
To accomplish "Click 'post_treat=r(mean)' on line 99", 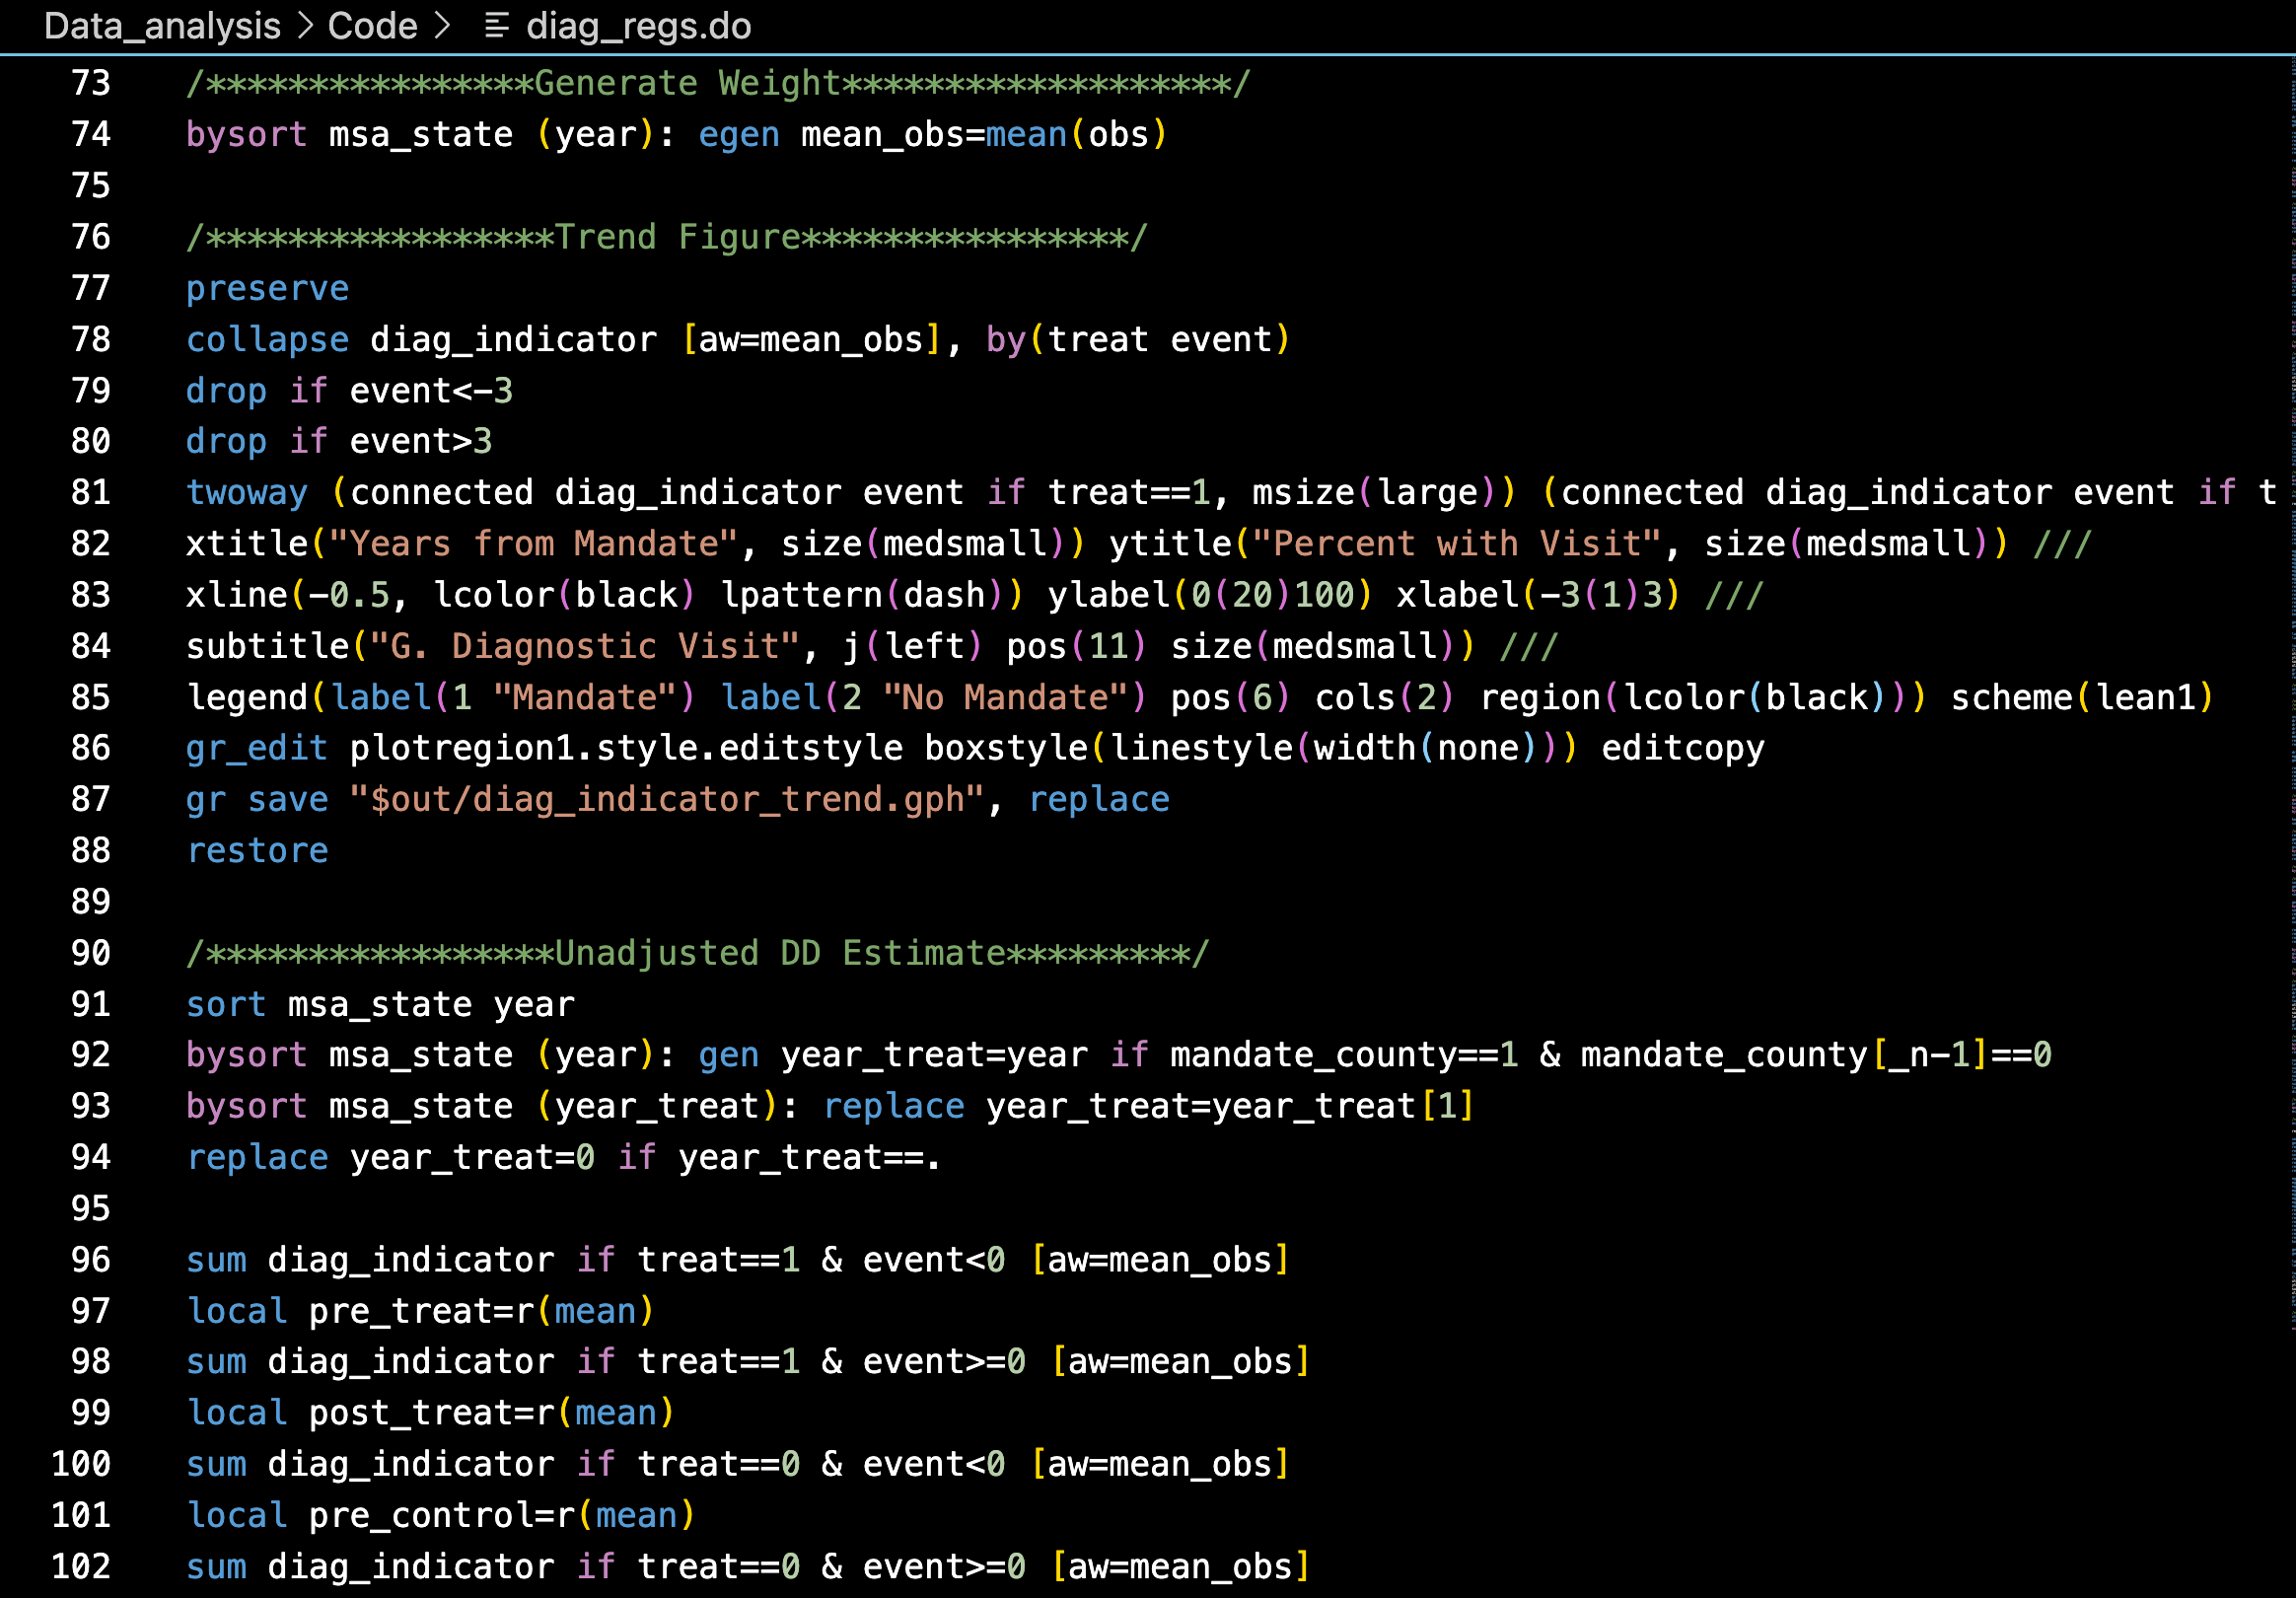I will (x=492, y=1412).
